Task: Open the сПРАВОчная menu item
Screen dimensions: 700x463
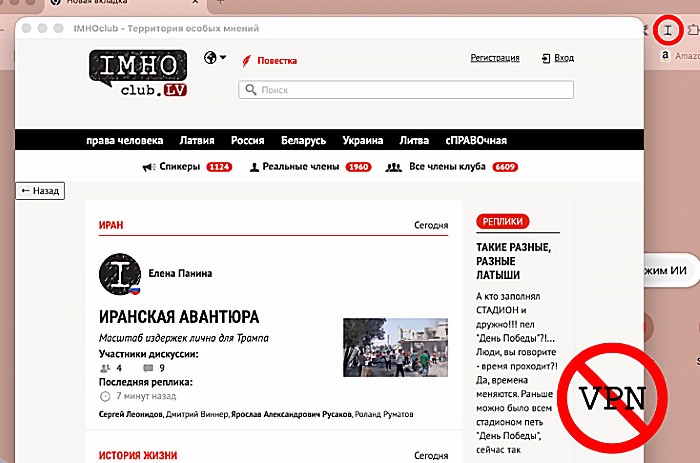Action: pos(477,140)
